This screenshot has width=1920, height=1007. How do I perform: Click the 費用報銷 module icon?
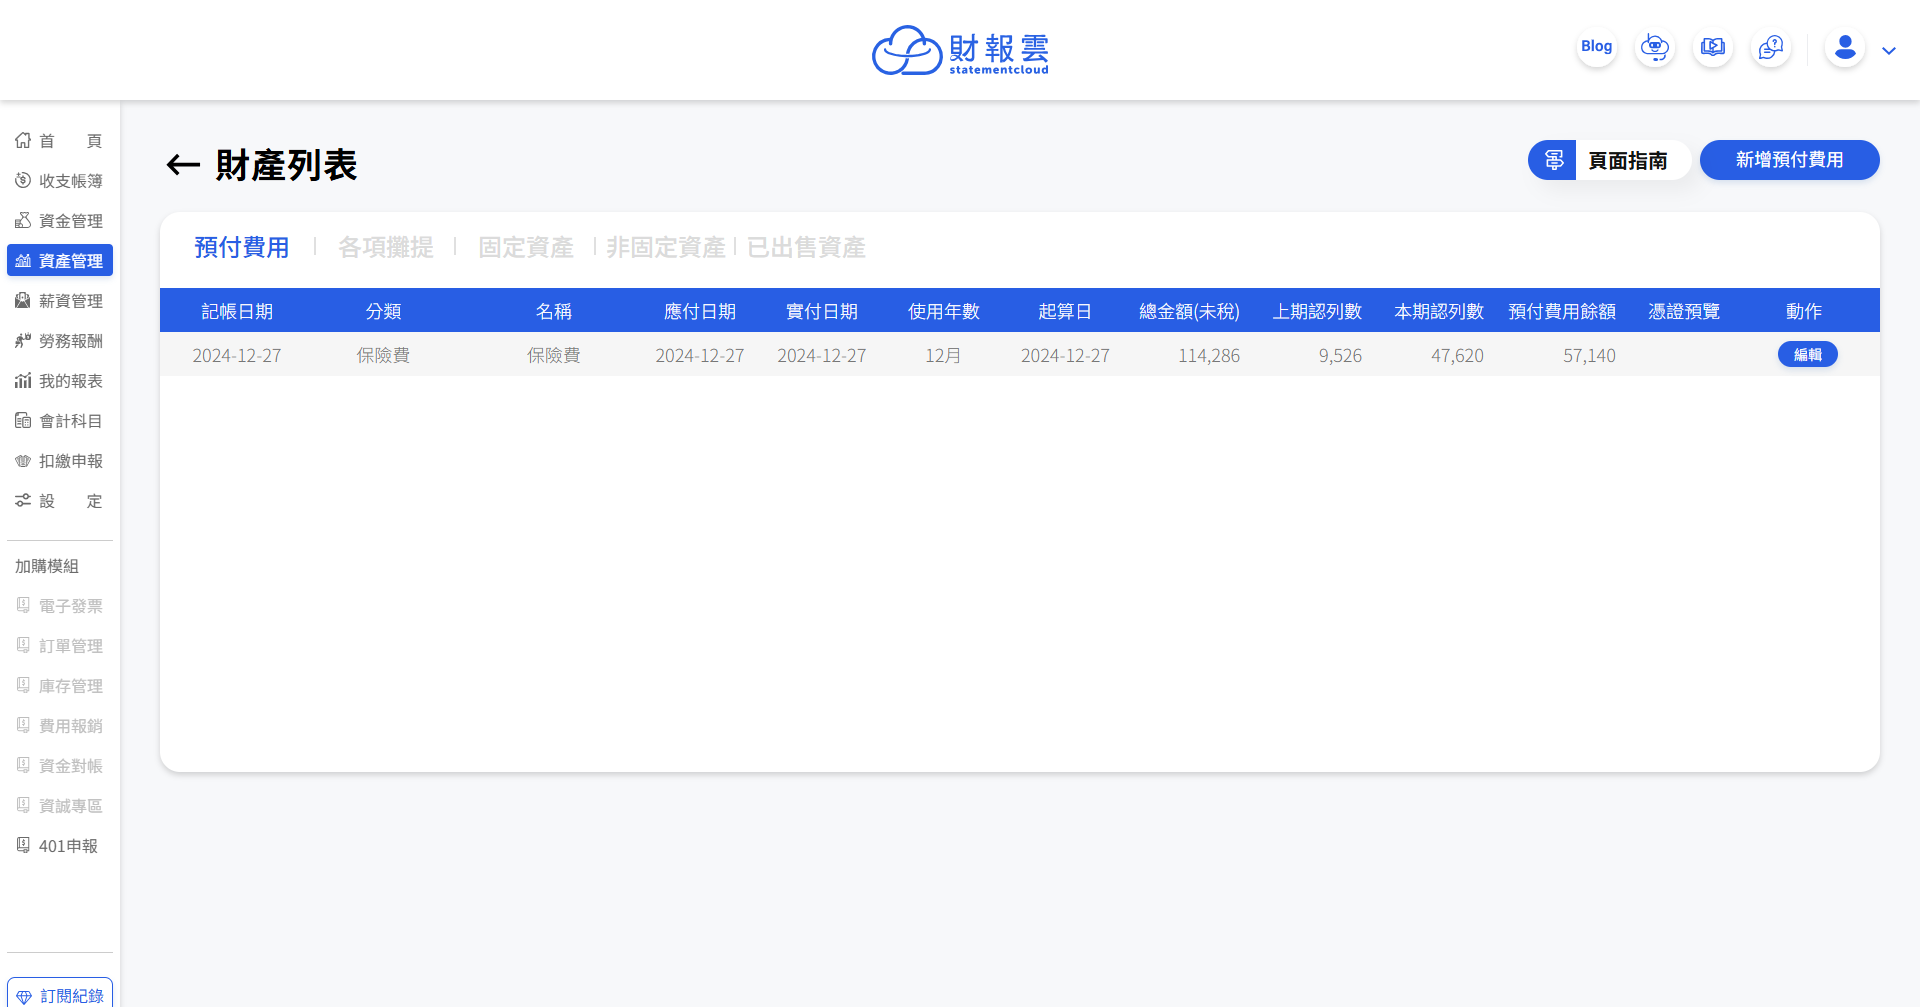pos(23,725)
